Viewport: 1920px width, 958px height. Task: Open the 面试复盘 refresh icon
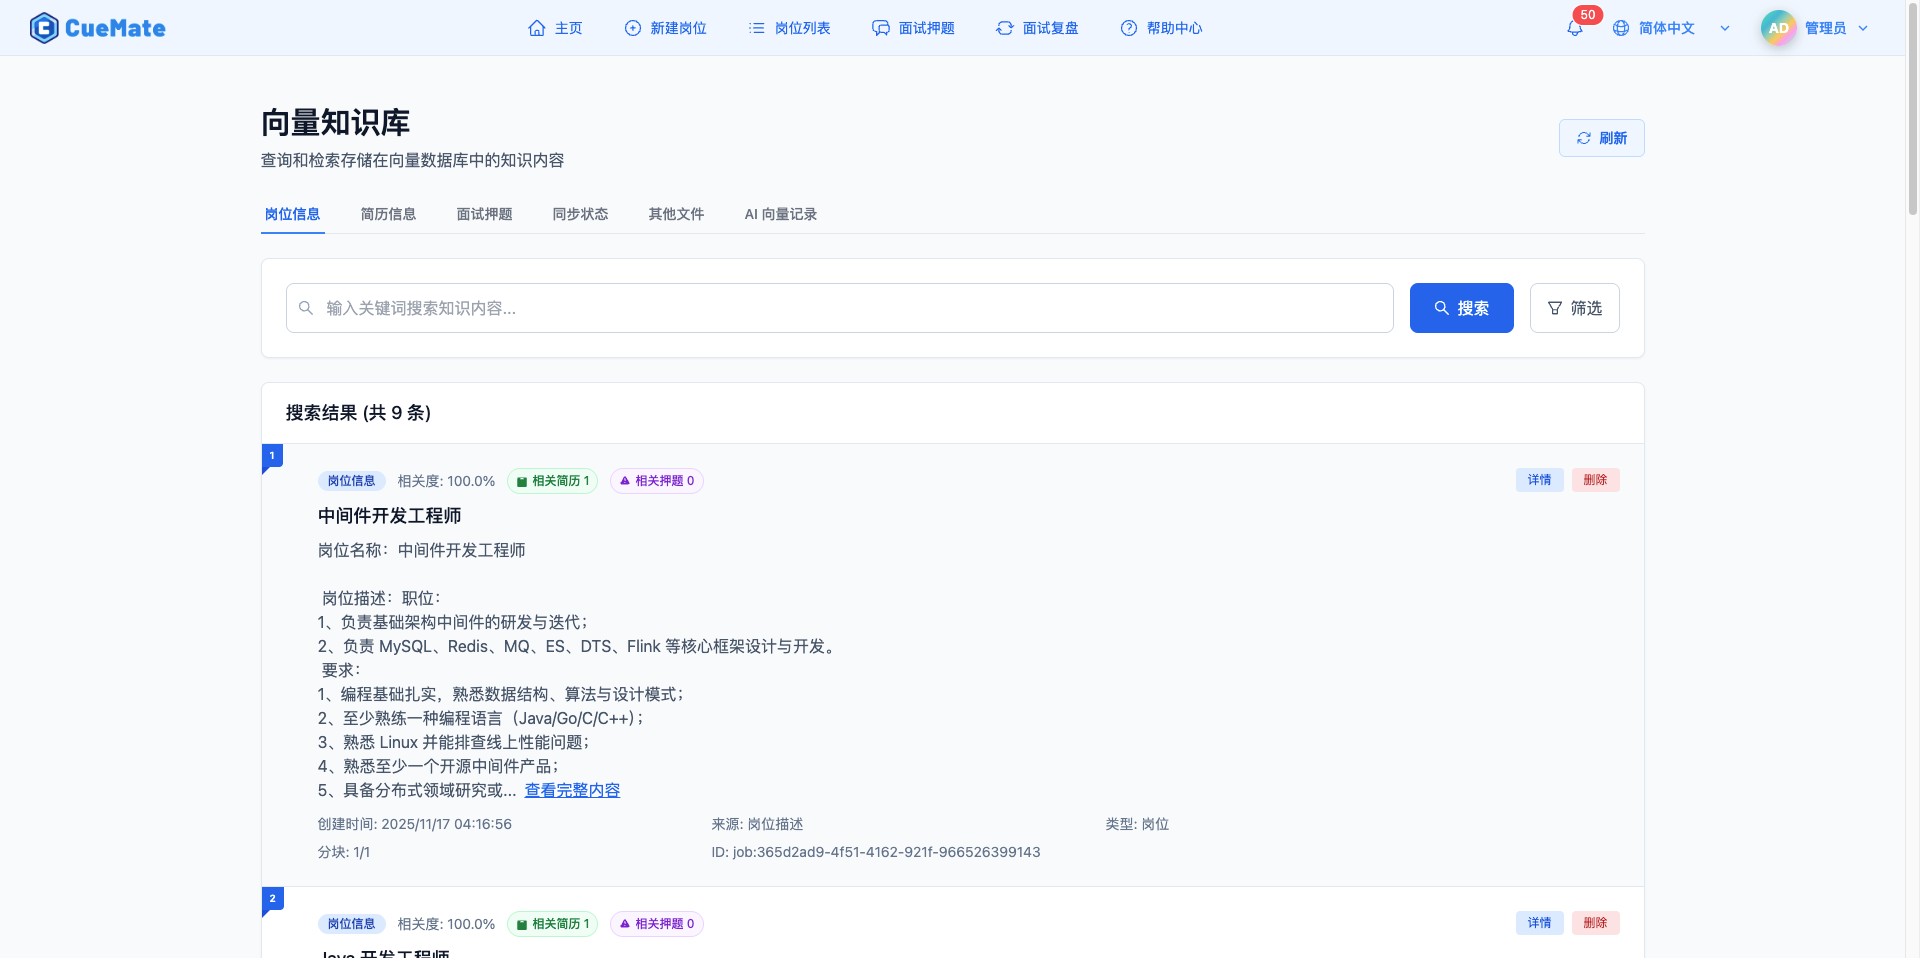tap(1005, 28)
